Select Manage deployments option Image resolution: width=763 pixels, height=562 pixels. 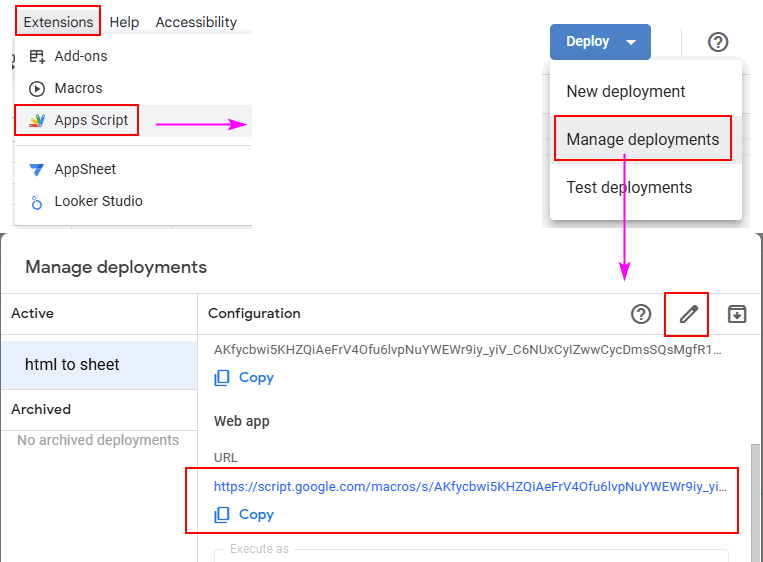(x=642, y=139)
